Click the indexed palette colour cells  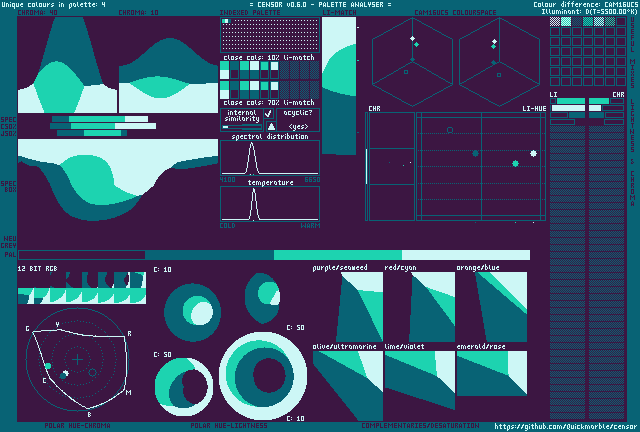click(x=226, y=21)
